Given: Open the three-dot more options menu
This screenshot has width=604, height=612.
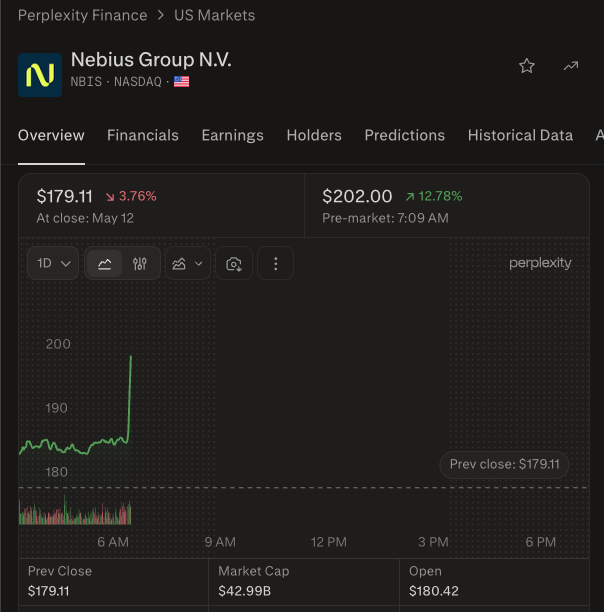Looking at the screenshot, I should tap(275, 264).
